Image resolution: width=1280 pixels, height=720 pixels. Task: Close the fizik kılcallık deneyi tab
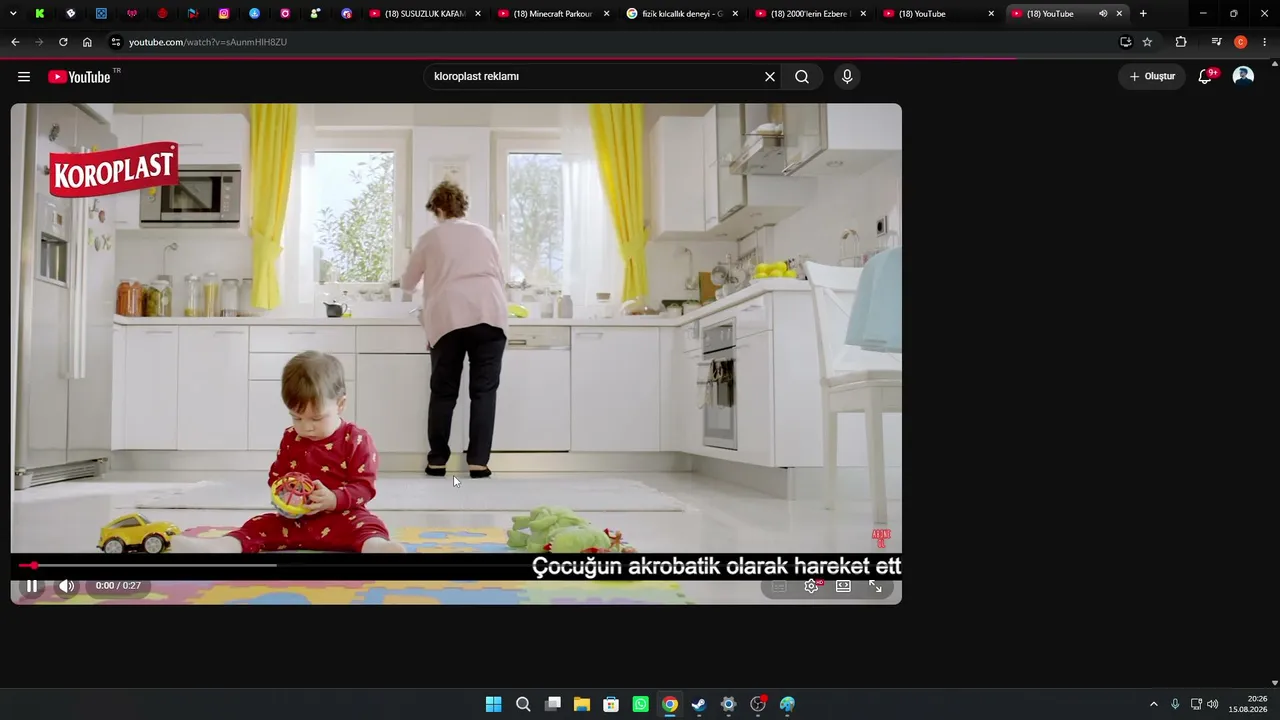735,14
